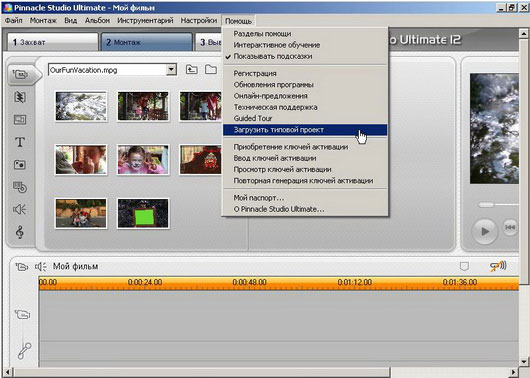530x378 pixels.
Task: Open the music section treble clef icon
Action: pyautogui.click(x=20, y=232)
